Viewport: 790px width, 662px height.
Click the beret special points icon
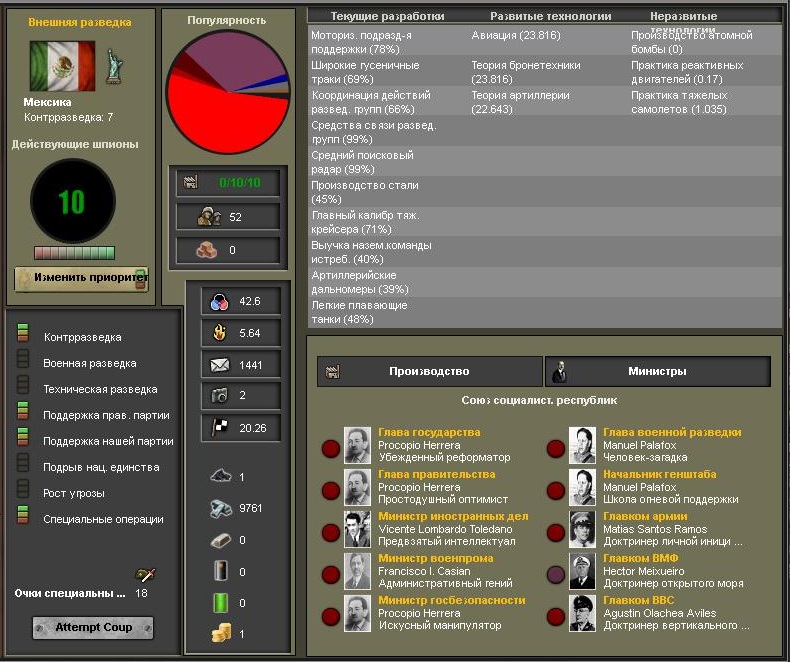click(x=145, y=574)
